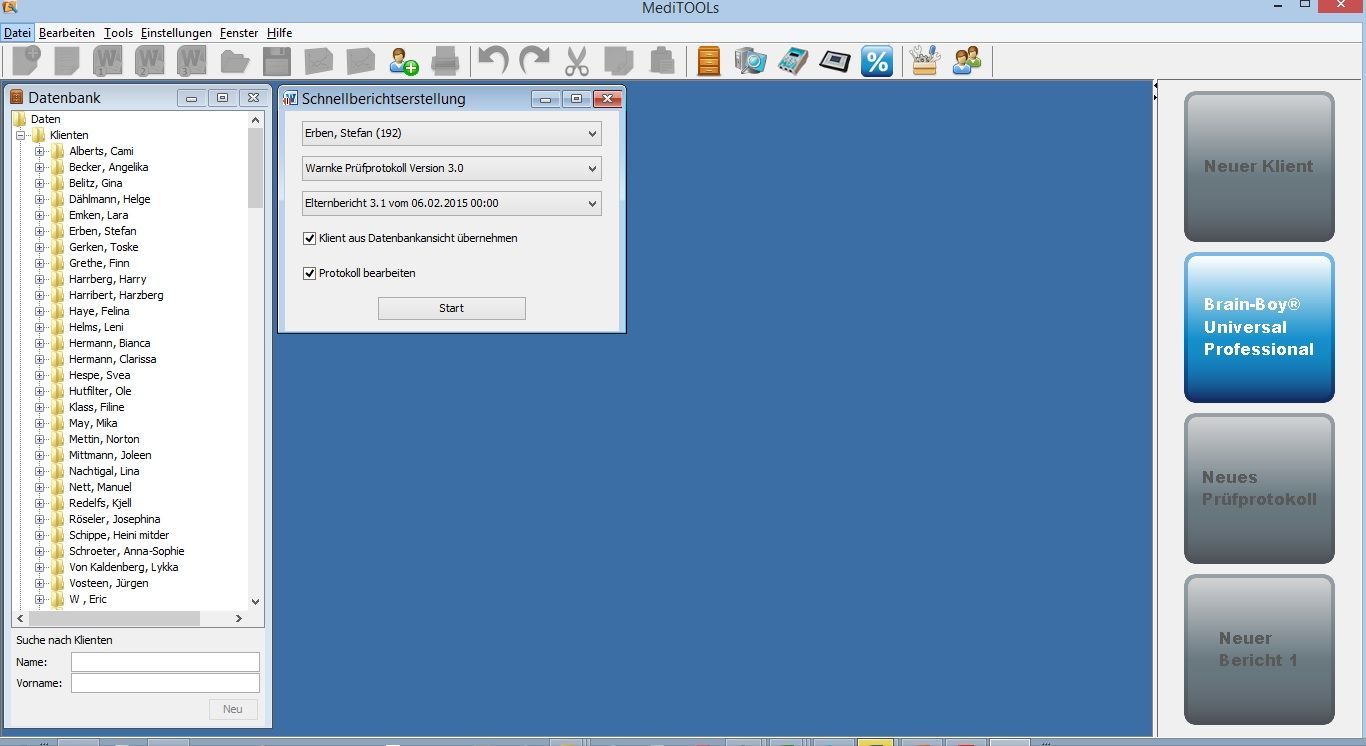The height and width of the screenshot is (746, 1366).
Task: Click the copy icon in toolbar
Action: 619,61
